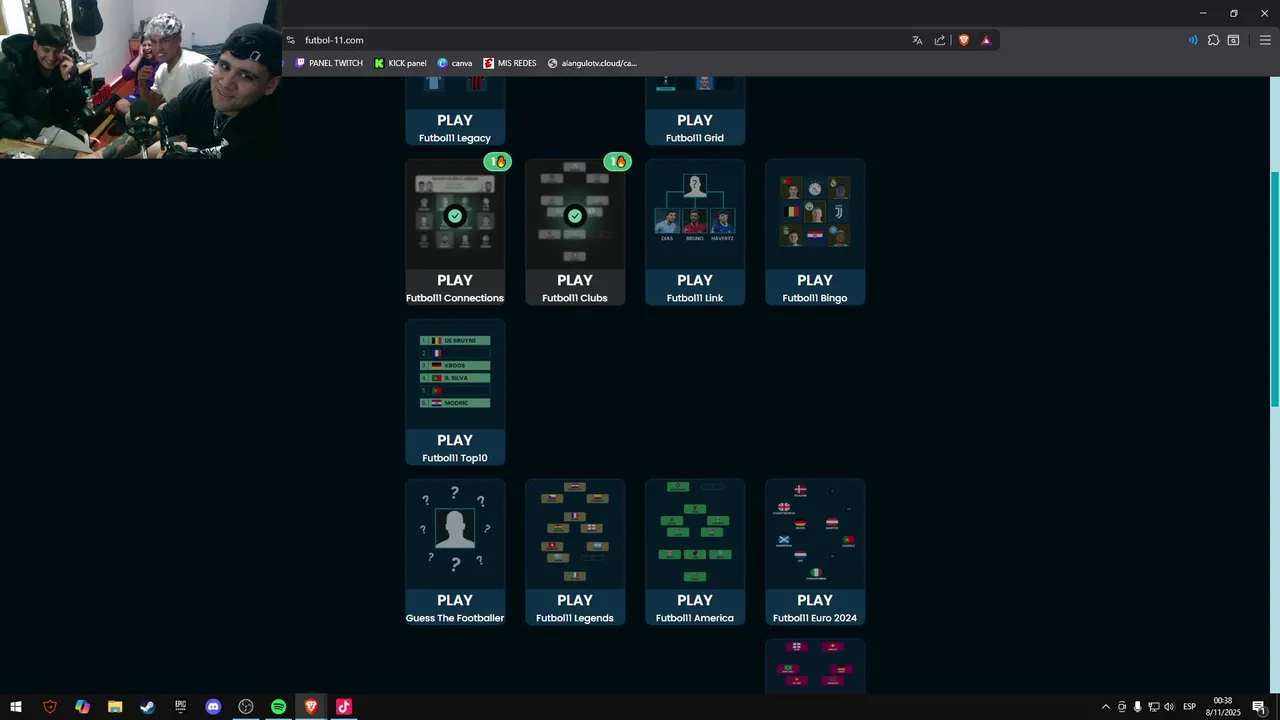This screenshot has width=1280, height=720.
Task: Click the Euro 2024 flags thumbnail
Action: click(x=815, y=532)
